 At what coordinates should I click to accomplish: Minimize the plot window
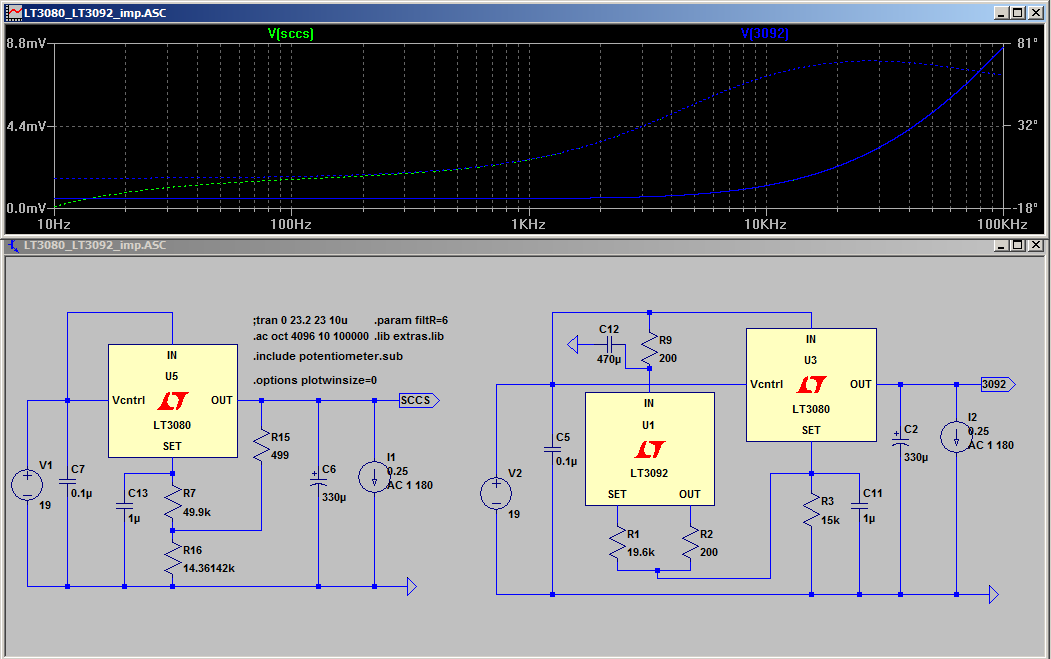click(1001, 13)
